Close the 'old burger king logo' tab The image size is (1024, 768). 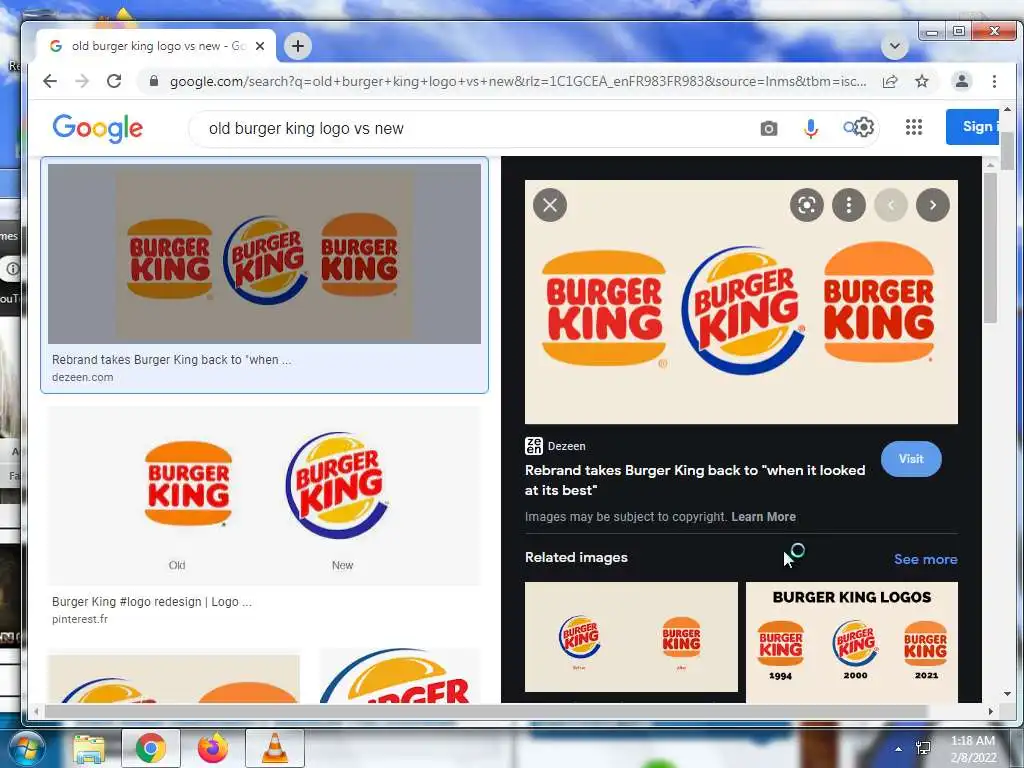tap(260, 46)
